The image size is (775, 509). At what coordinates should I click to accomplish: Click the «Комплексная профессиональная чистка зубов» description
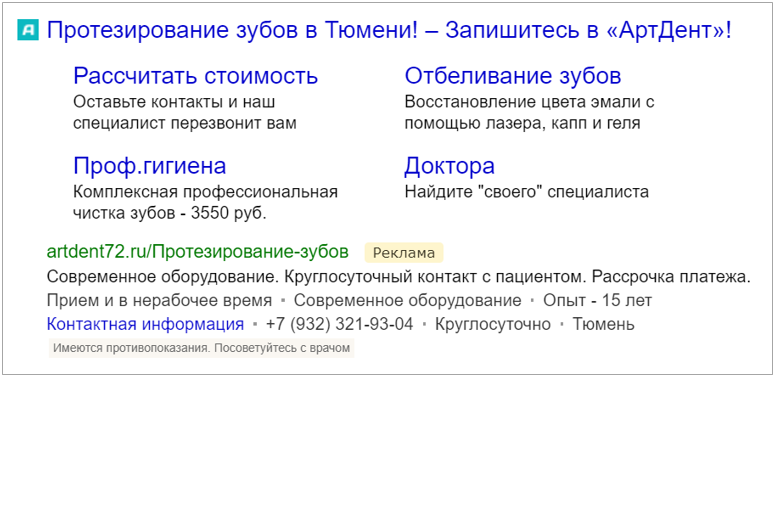pyautogui.click(x=205, y=202)
